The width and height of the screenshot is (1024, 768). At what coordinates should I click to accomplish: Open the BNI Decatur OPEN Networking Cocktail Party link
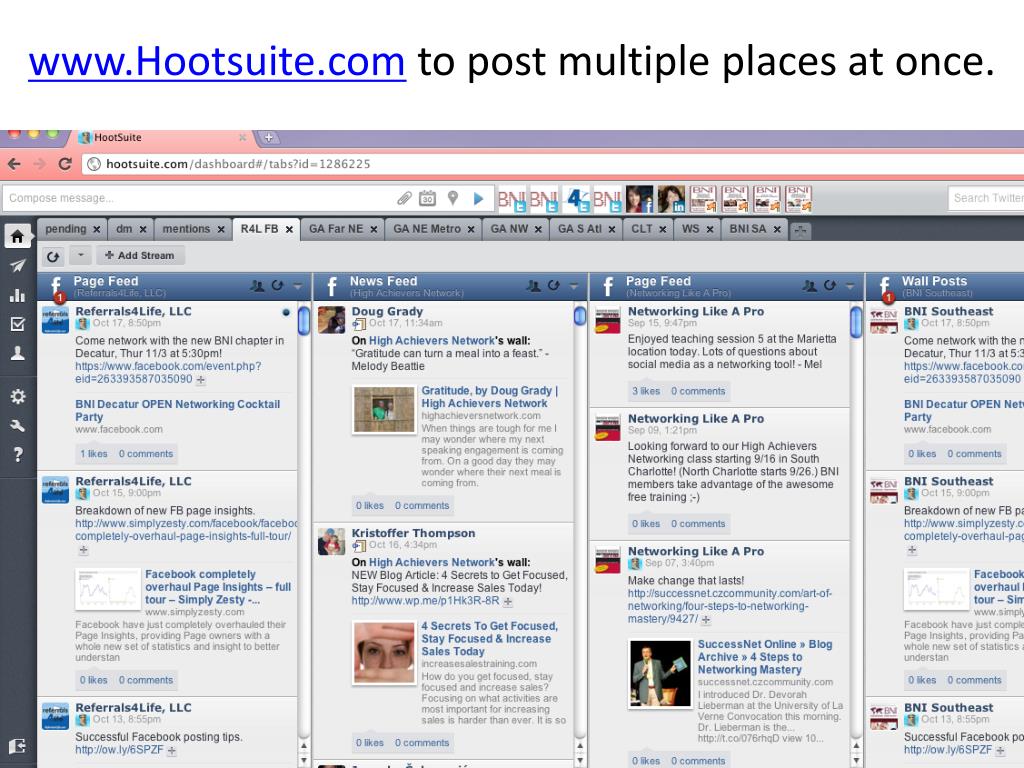[178, 411]
